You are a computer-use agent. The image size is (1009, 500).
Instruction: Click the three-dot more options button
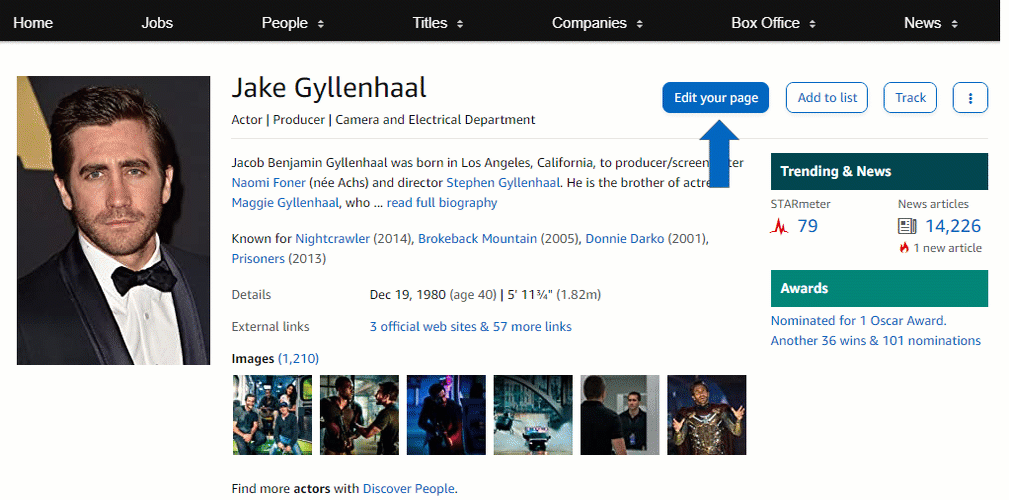970,98
